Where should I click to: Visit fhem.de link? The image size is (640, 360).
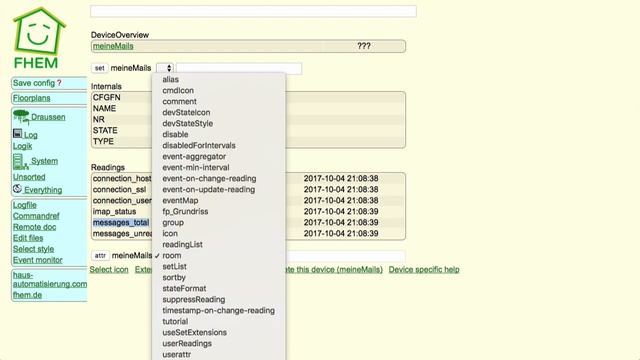[27, 295]
